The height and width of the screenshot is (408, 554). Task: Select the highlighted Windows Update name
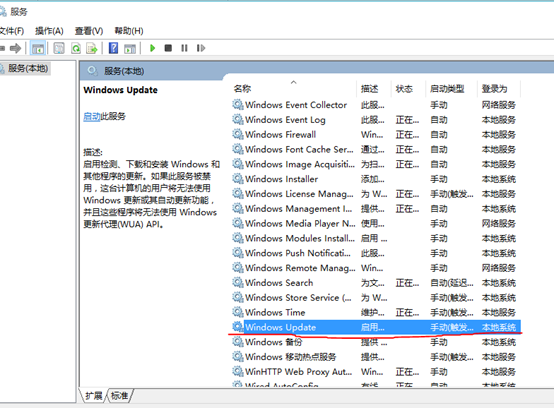(x=281, y=327)
